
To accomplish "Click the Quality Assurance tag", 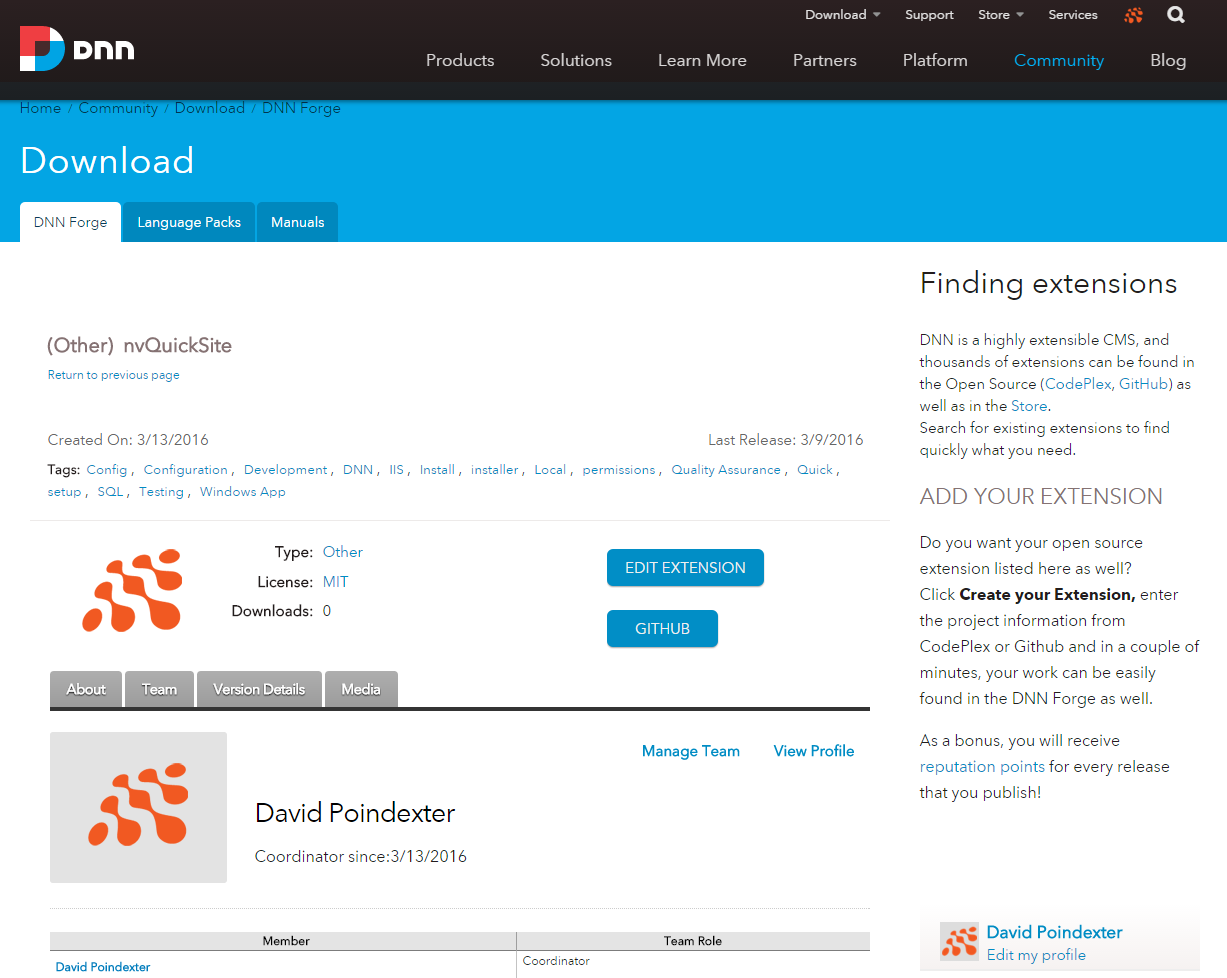I will point(726,469).
